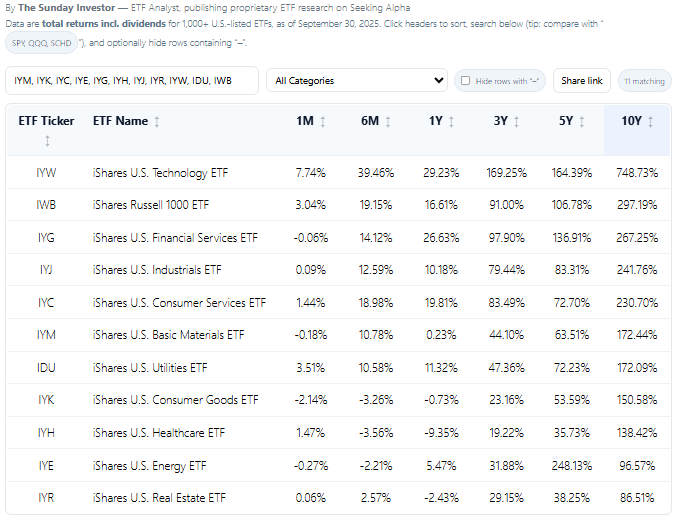Click the ETF Name header label
The image size is (675, 518).
[x=120, y=121]
